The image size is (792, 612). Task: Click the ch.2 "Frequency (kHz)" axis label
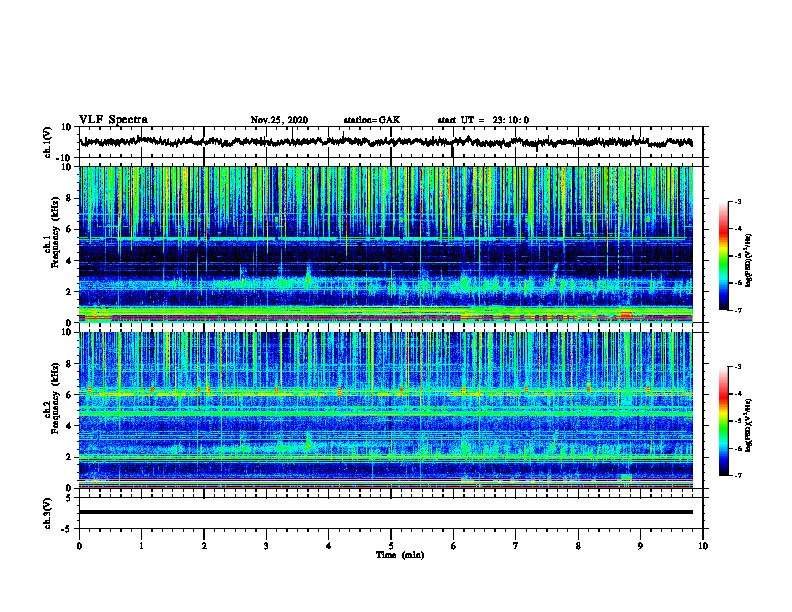(x=55, y=398)
